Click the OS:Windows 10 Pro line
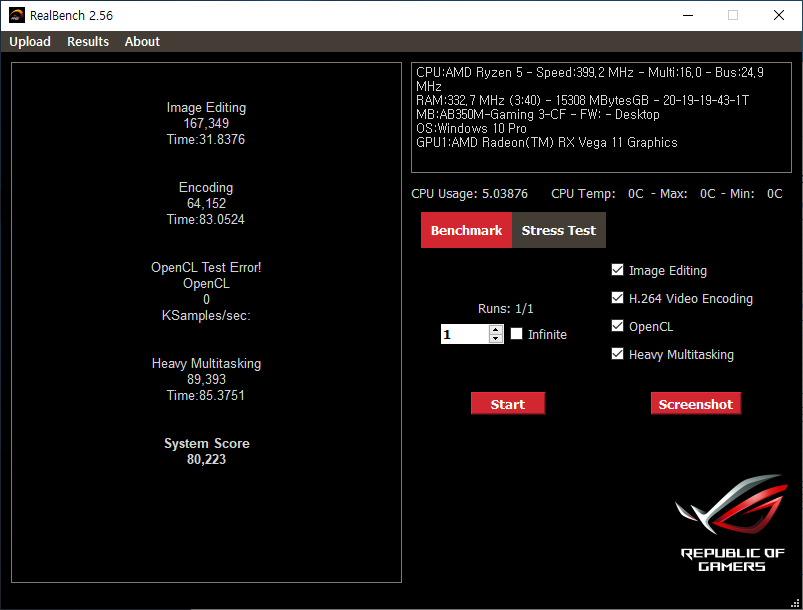803x610 pixels. pos(471,128)
